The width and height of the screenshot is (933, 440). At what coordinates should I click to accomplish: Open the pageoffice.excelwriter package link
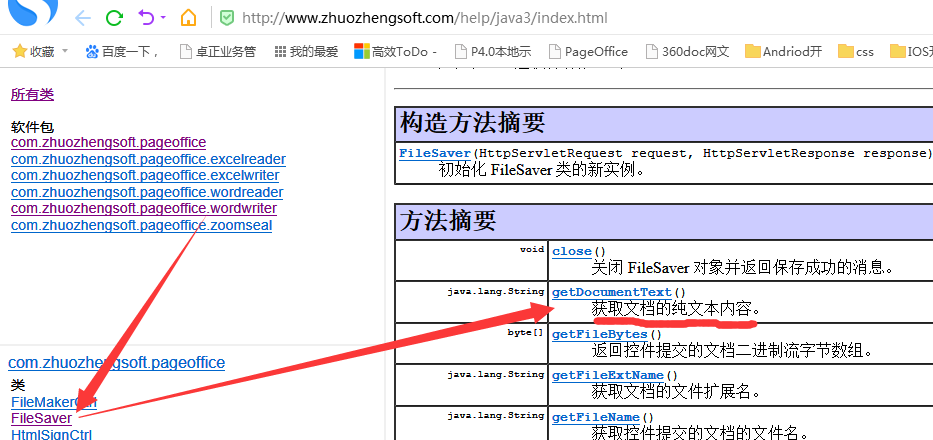tap(145, 176)
